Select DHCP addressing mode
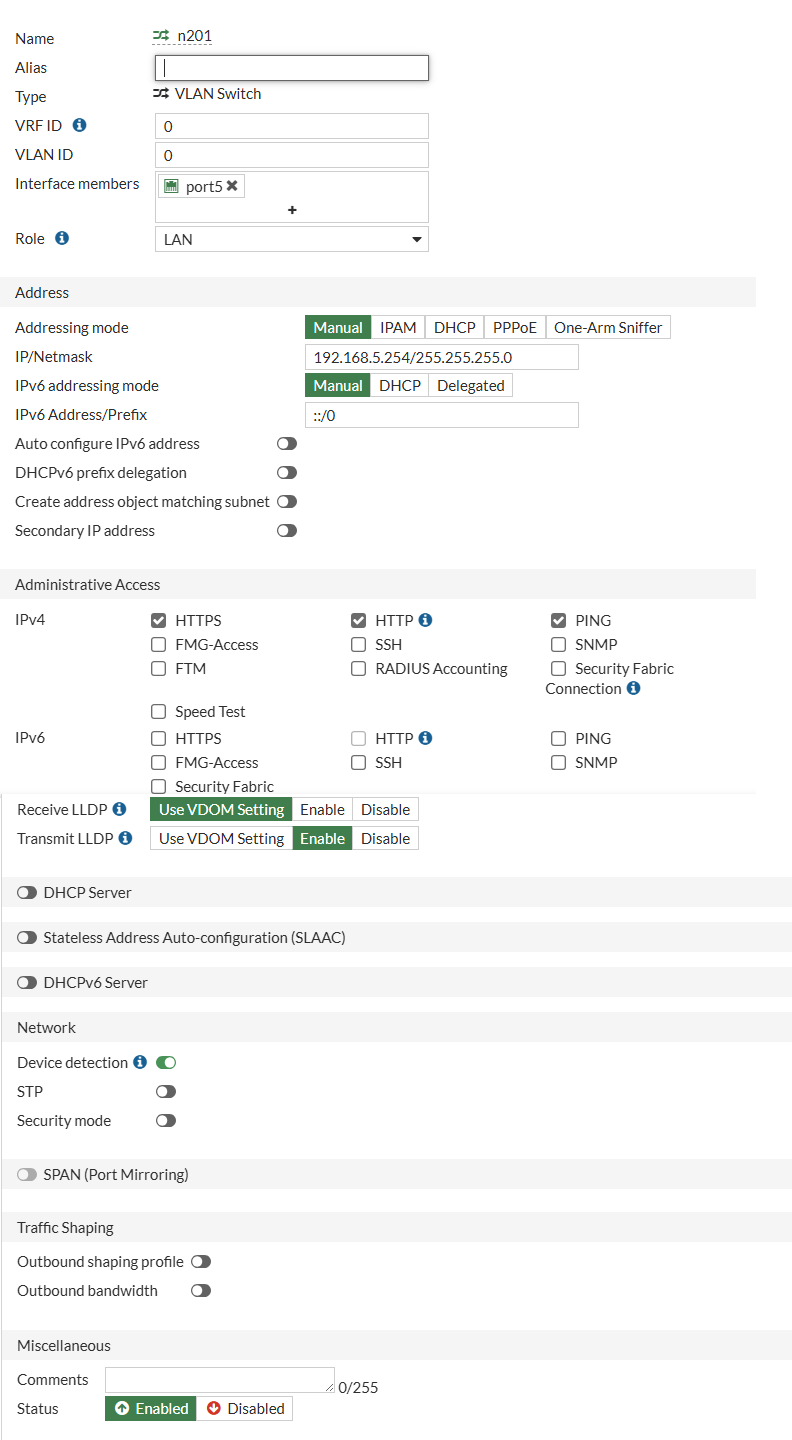The width and height of the screenshot is (792, 1440). (454, 328)
